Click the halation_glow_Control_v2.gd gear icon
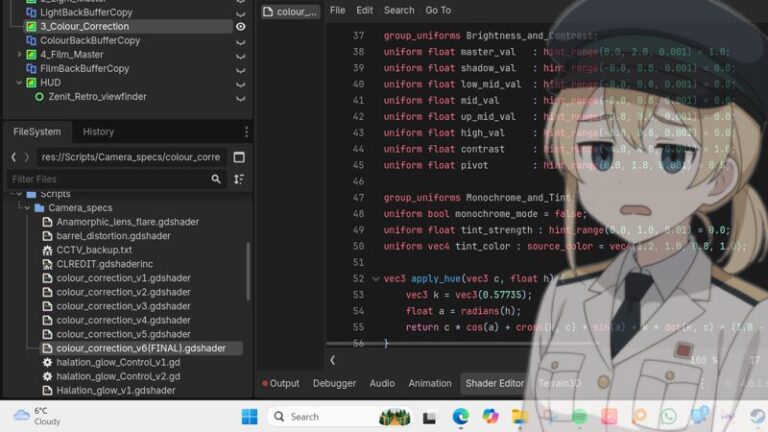Image resolution: width=768 pixels, height=432 pixels. [x=47, y=377]
